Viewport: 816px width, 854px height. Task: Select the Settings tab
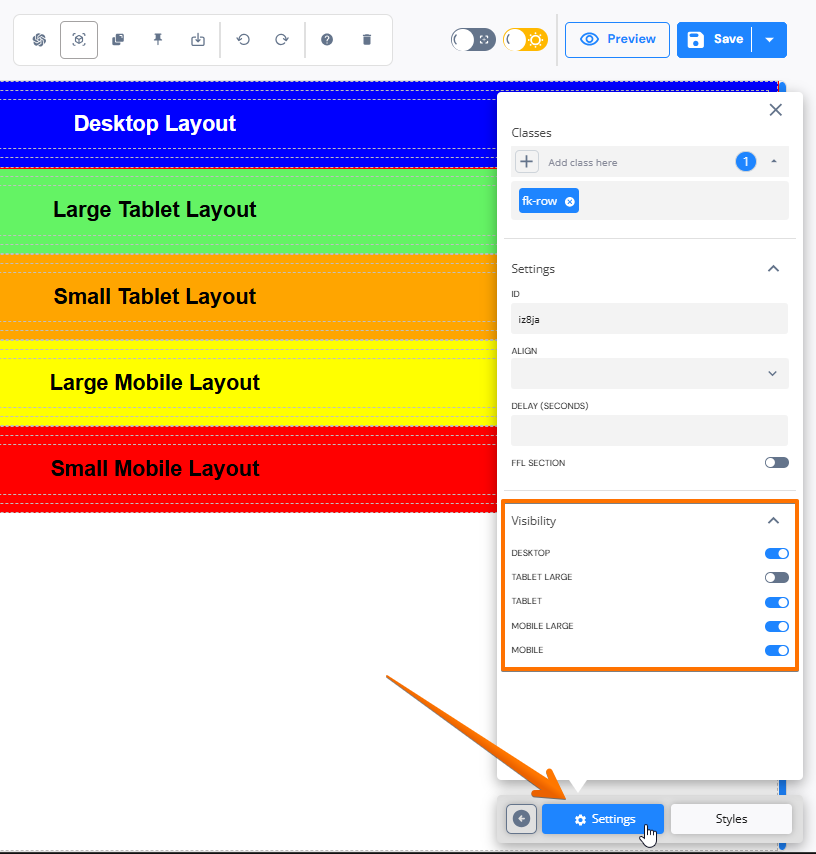603,819
